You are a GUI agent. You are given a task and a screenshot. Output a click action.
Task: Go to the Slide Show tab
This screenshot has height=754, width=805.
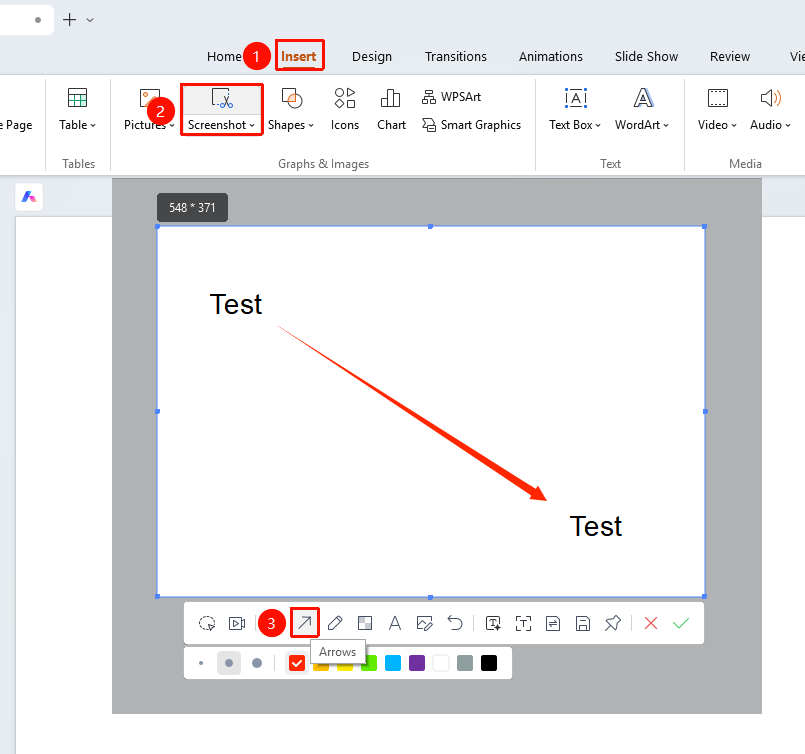pyautogui.click(x=646, y=56)
